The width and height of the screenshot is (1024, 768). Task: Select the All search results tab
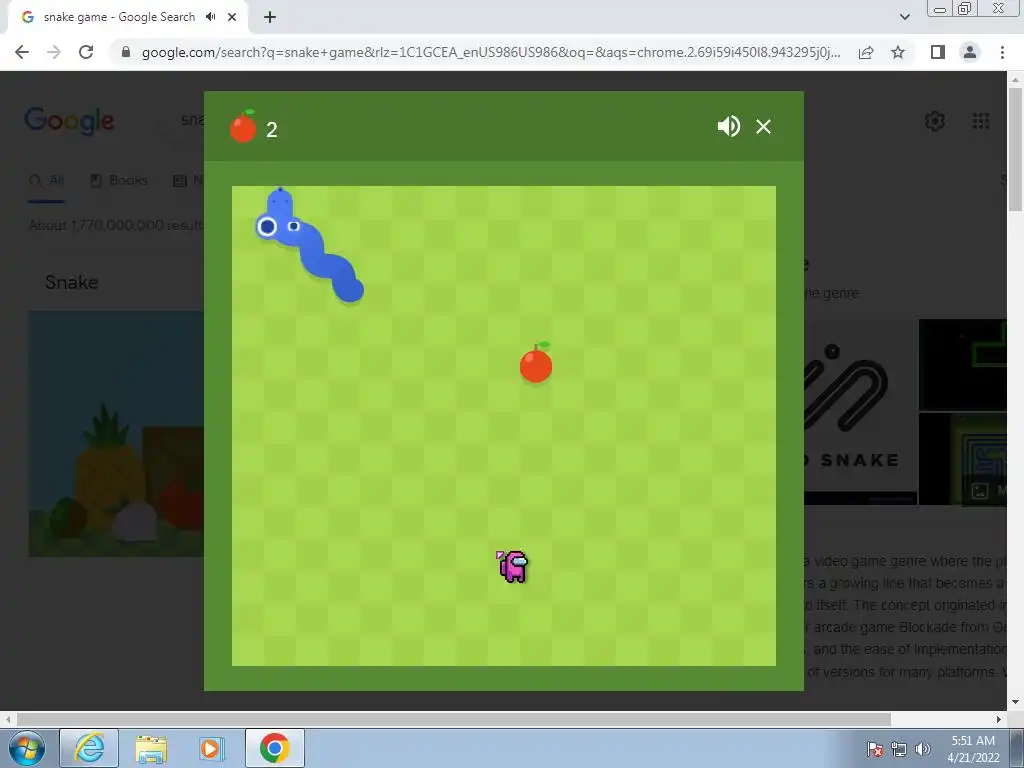click(47, 180)
